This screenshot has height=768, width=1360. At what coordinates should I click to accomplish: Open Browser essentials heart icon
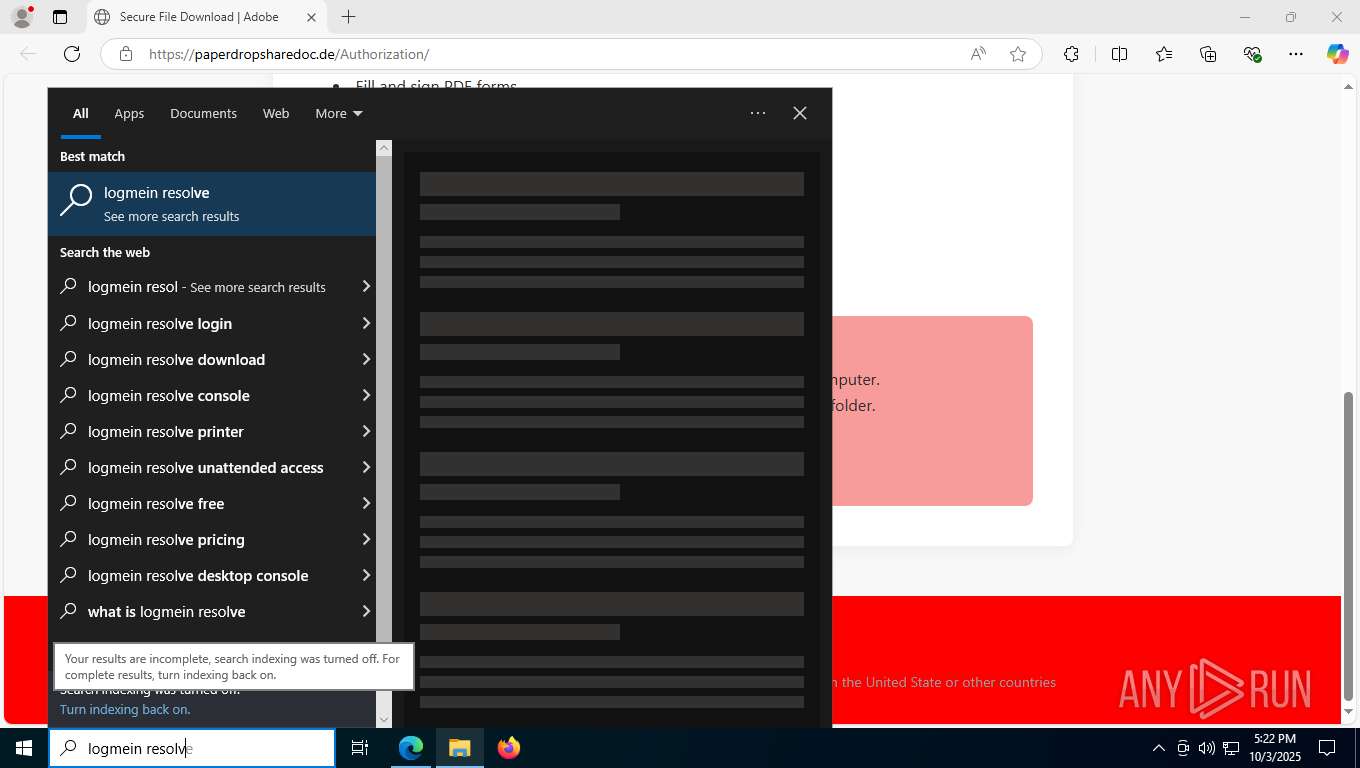coord(1252,54)
